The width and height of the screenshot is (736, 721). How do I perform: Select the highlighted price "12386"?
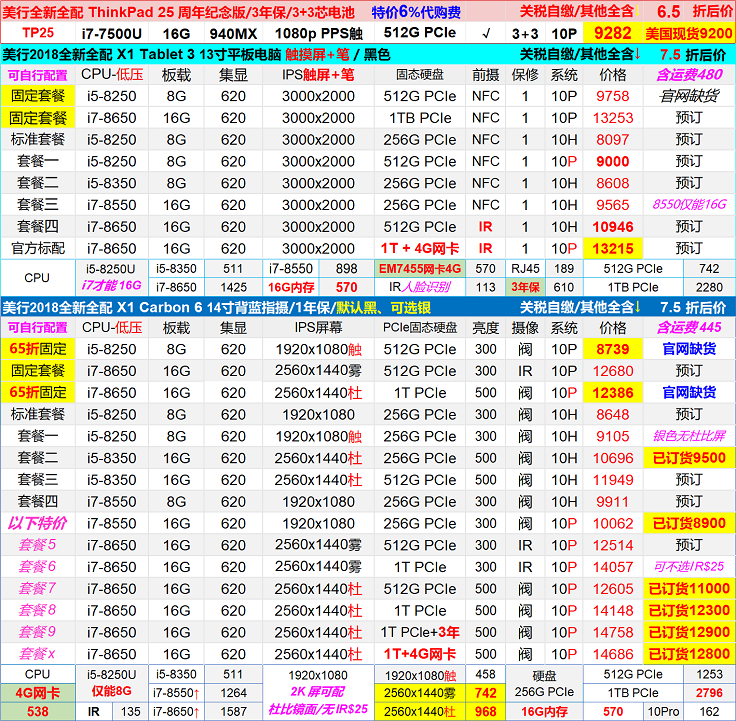click(x=613, y=393)
